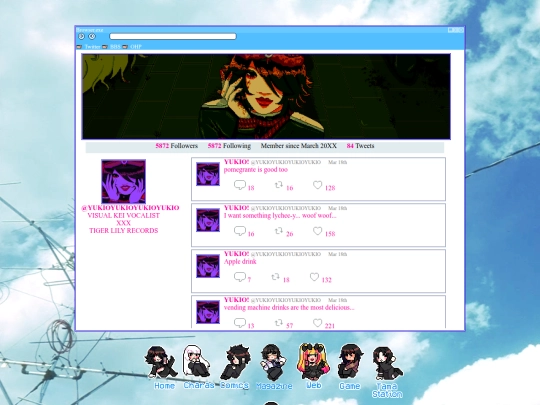Click the profile header banner image
Image resolution: width=540 pixels, height=405 pixels.
[266, 96]
